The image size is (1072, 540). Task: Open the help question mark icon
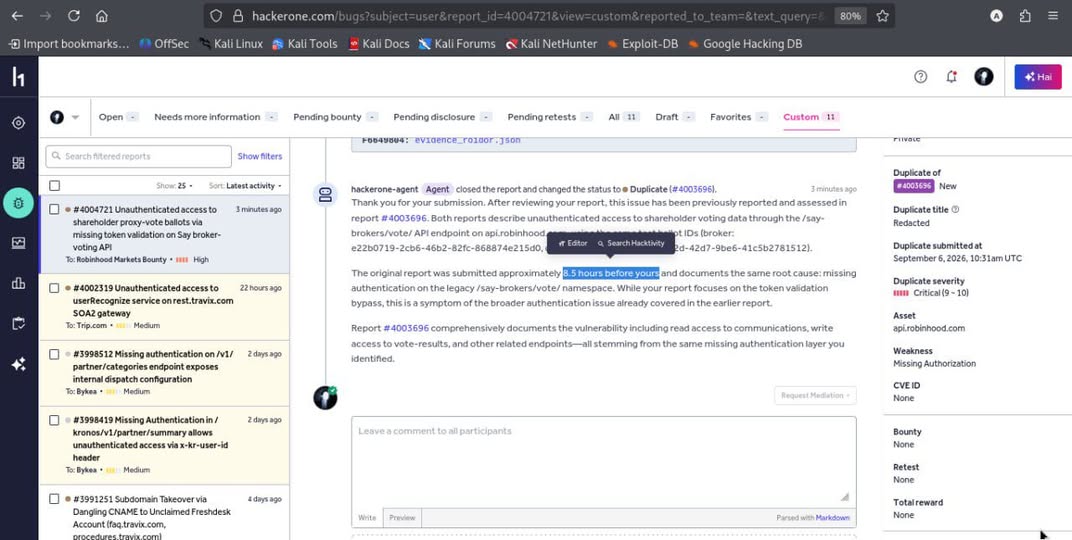pyautogui.click(x=920, y=77)
